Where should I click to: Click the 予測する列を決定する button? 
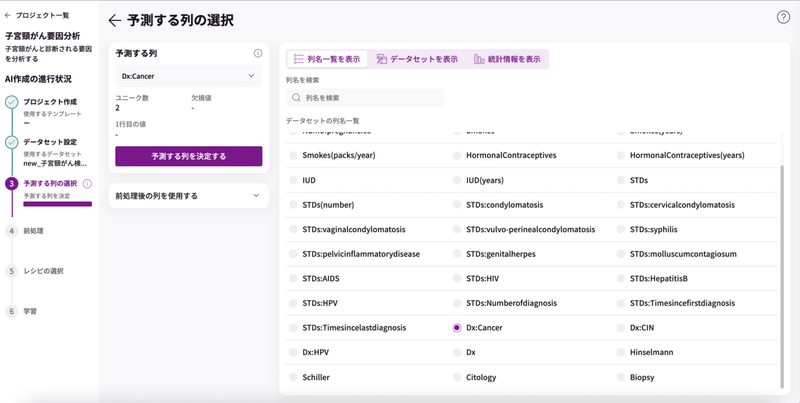pyautogui.click(x=189, y=156)
